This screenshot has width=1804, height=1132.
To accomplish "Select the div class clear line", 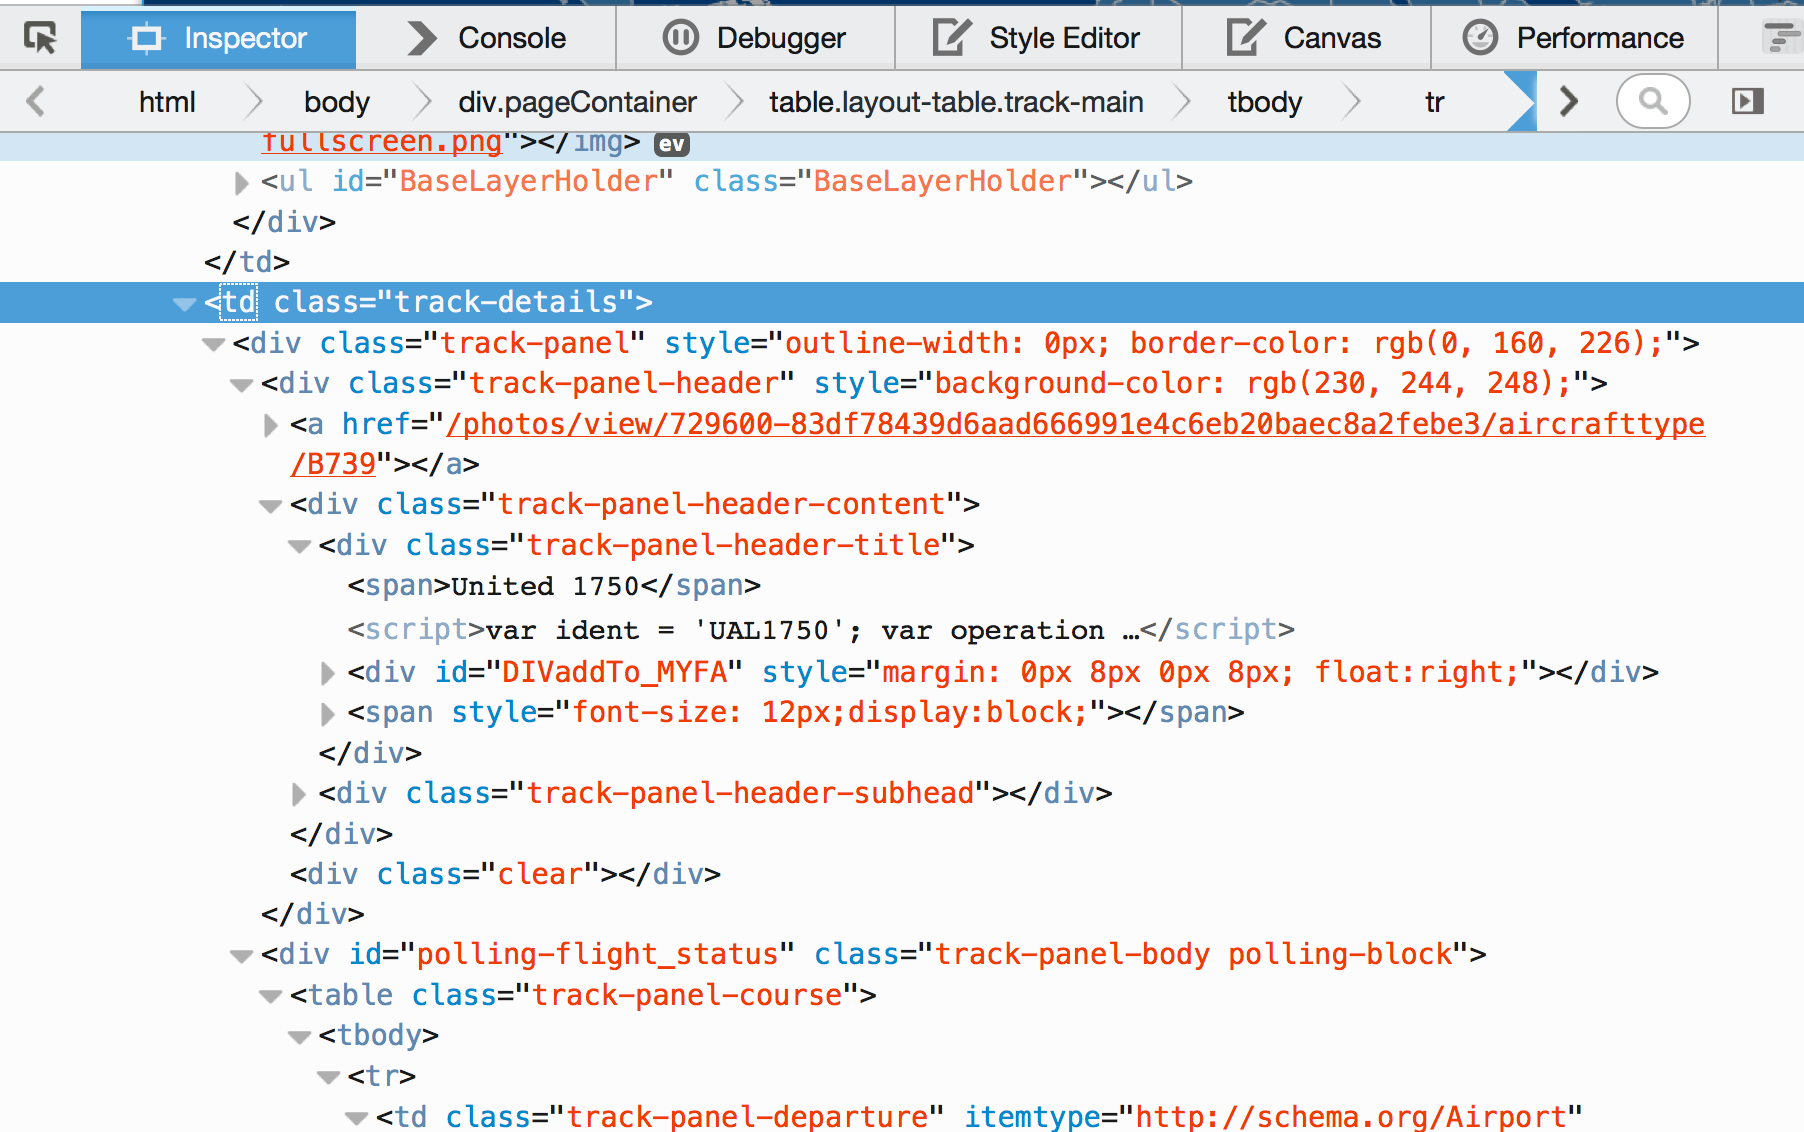I will pos(505,874).
